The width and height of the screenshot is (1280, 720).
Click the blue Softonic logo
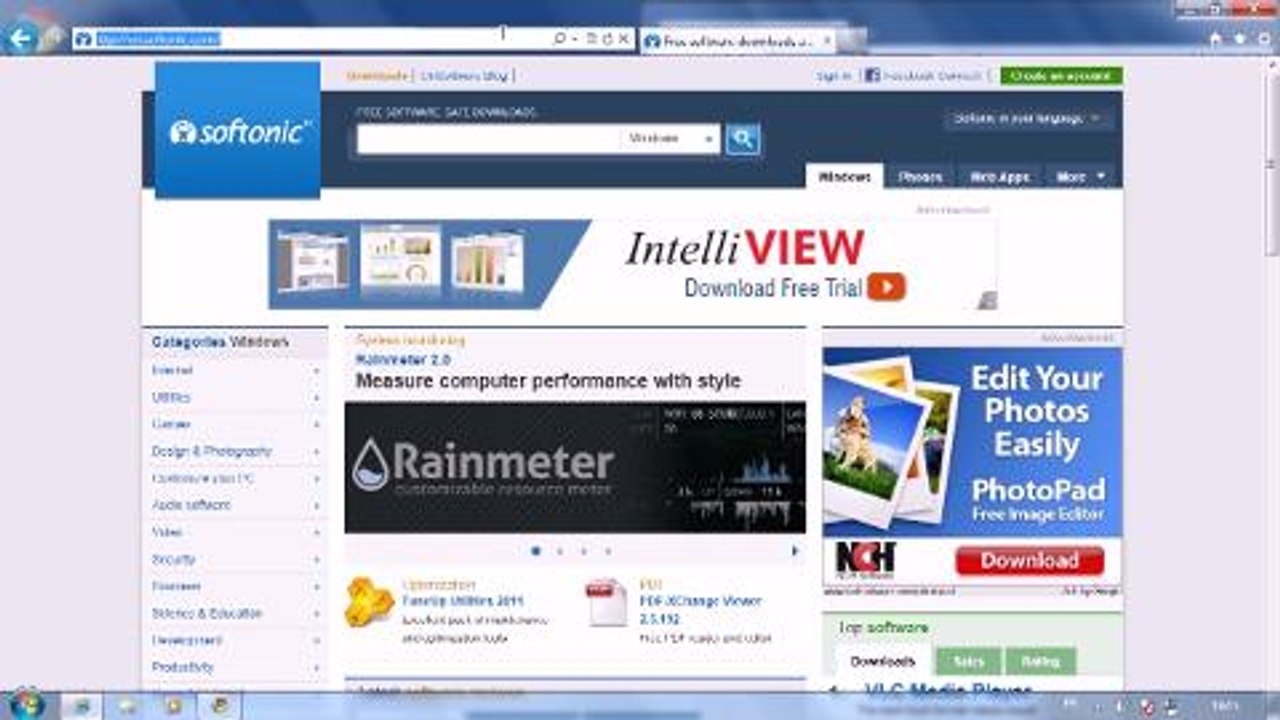click(x=238, y=130)
